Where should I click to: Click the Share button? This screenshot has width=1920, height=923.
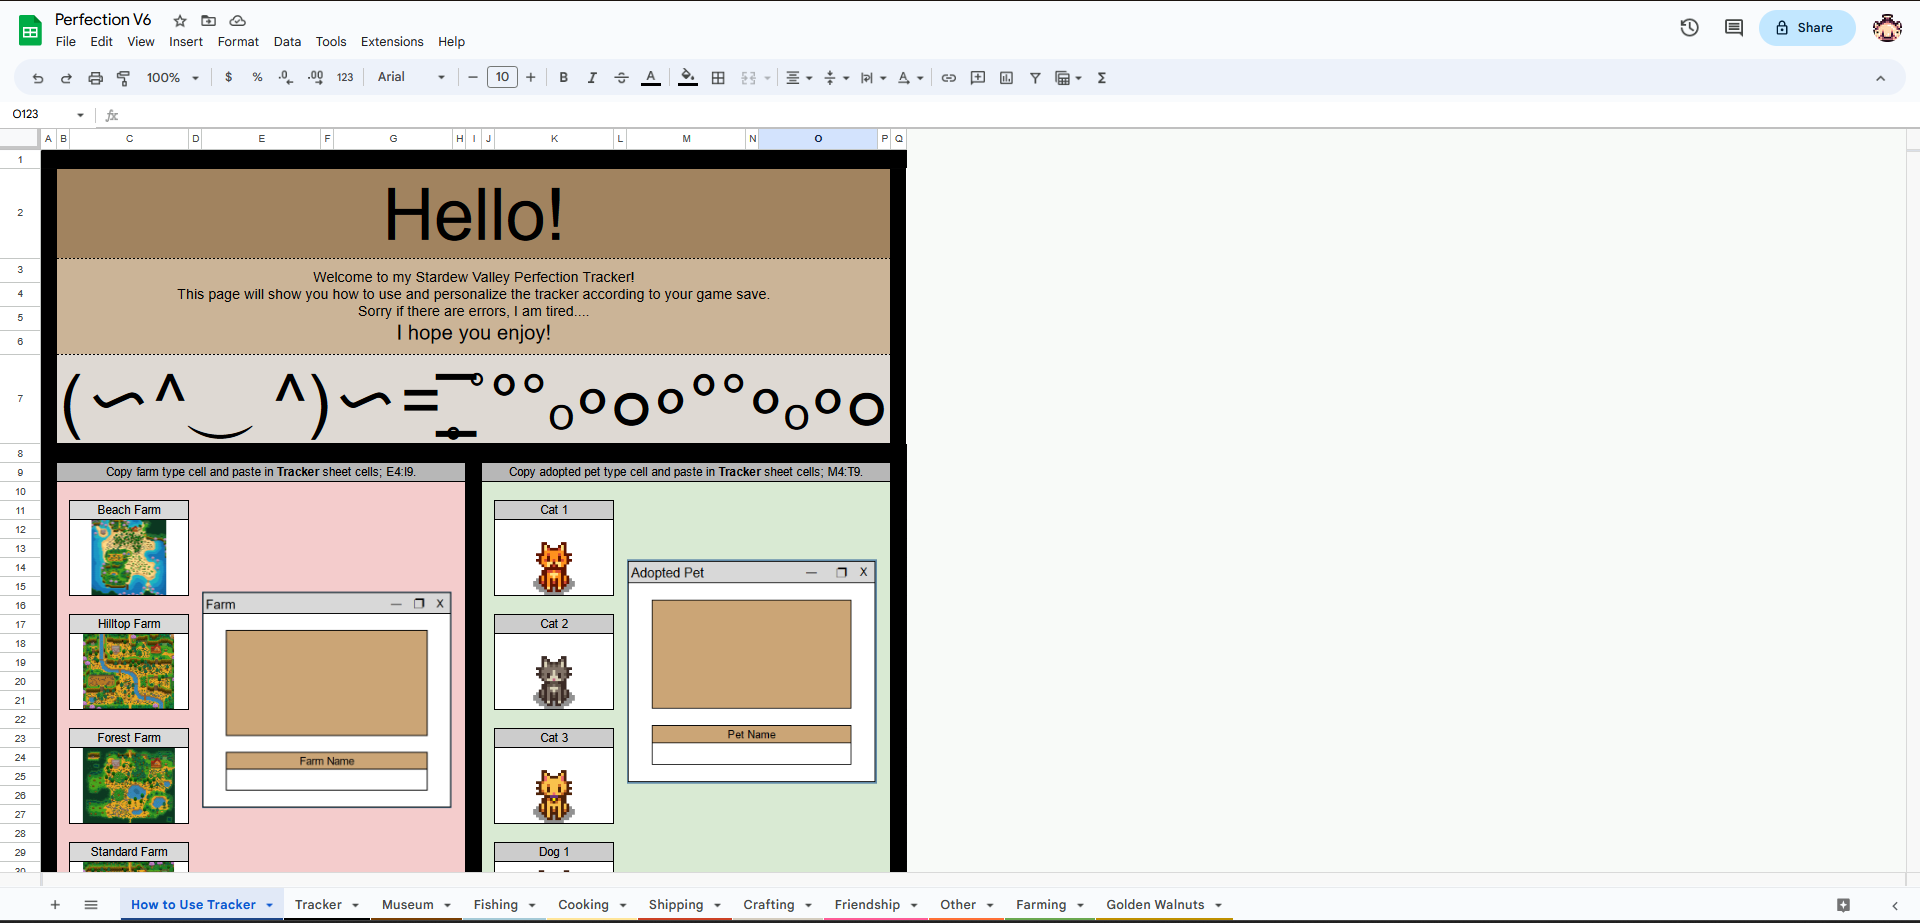click(x=1806, y=28)
